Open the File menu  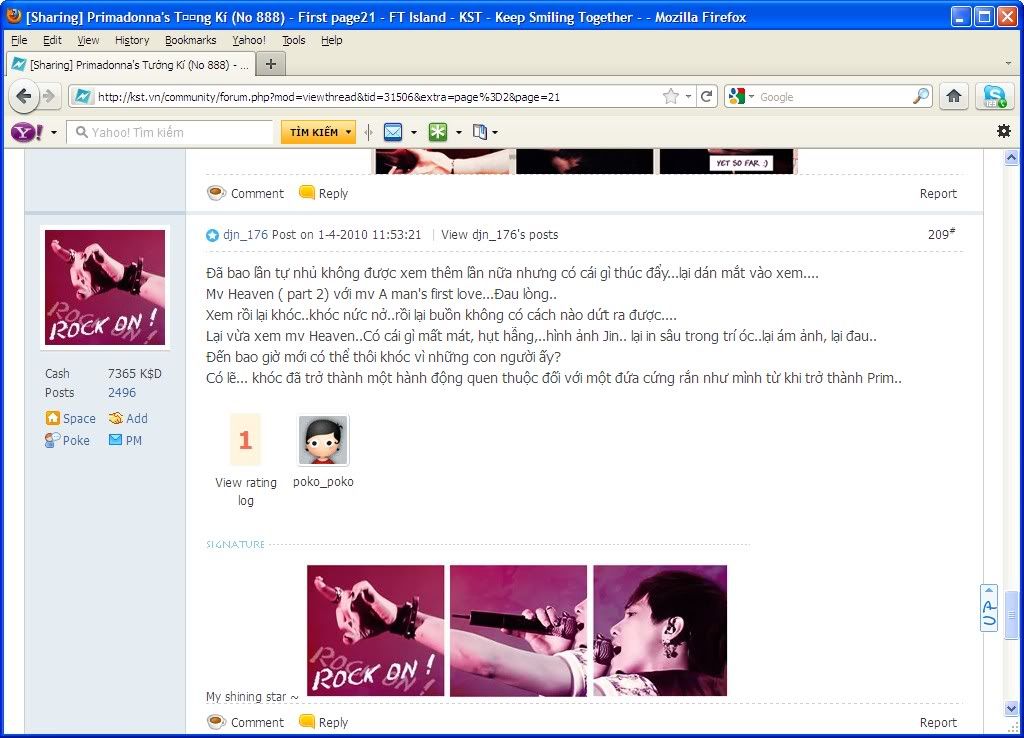click(20, 40)
